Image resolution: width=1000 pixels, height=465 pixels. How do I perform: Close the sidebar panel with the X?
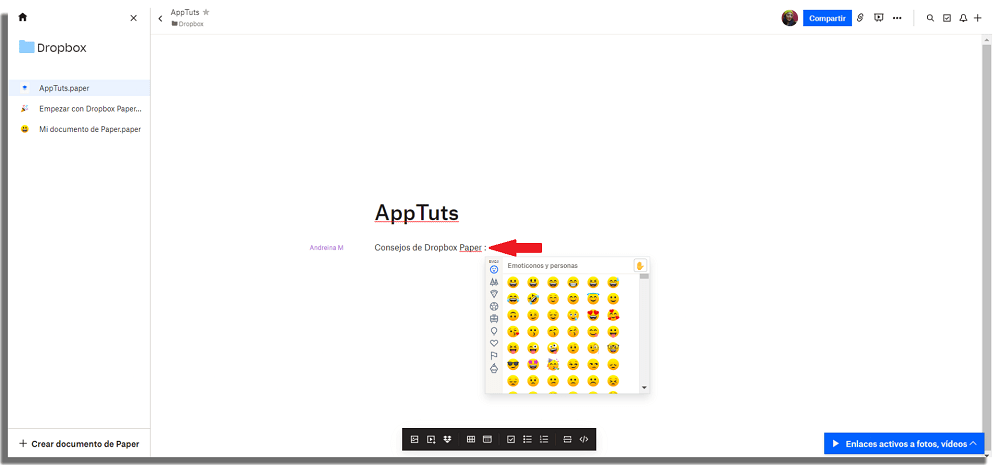pyautogui.click(x=133, y=18)
